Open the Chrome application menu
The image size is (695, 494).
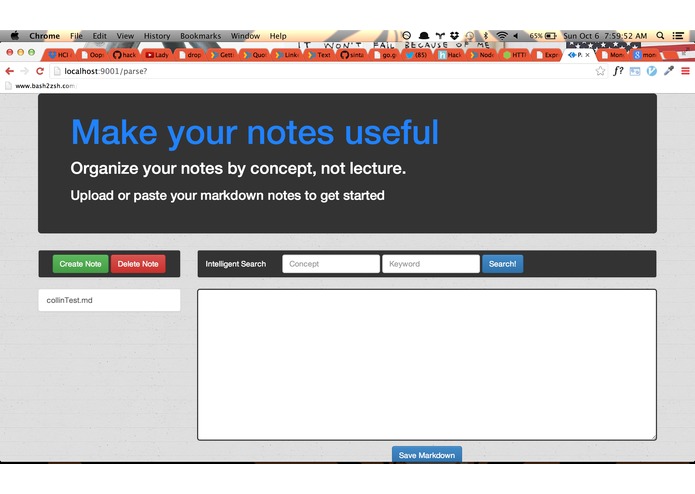(44, 36)
